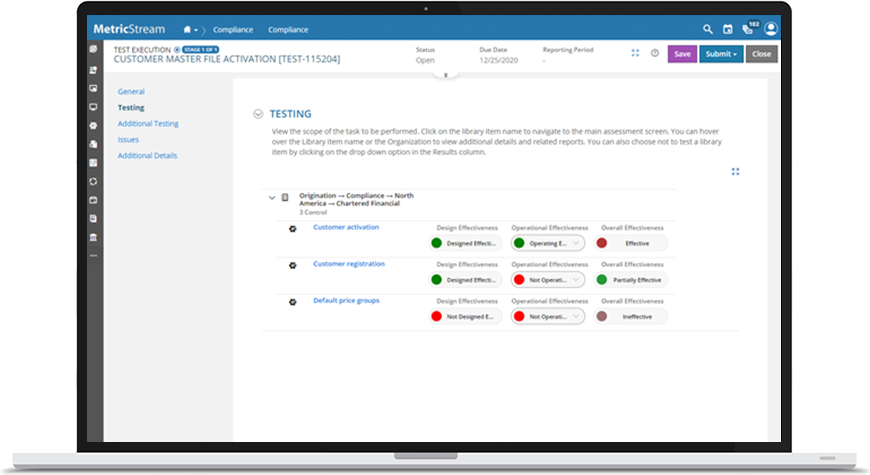Click the gear icon next to Customer activation

[x=293, y=229]
